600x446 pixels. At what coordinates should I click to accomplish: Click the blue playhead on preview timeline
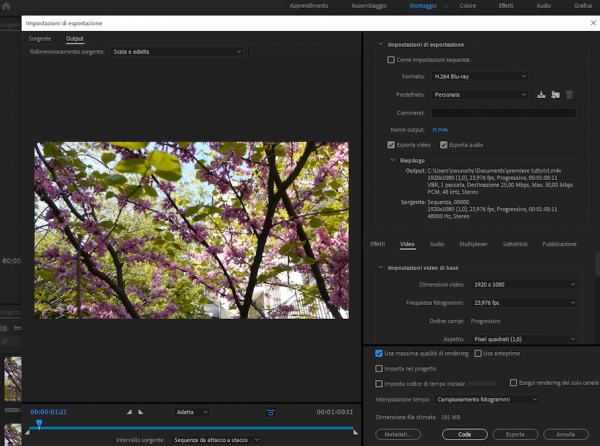point(39,424)
